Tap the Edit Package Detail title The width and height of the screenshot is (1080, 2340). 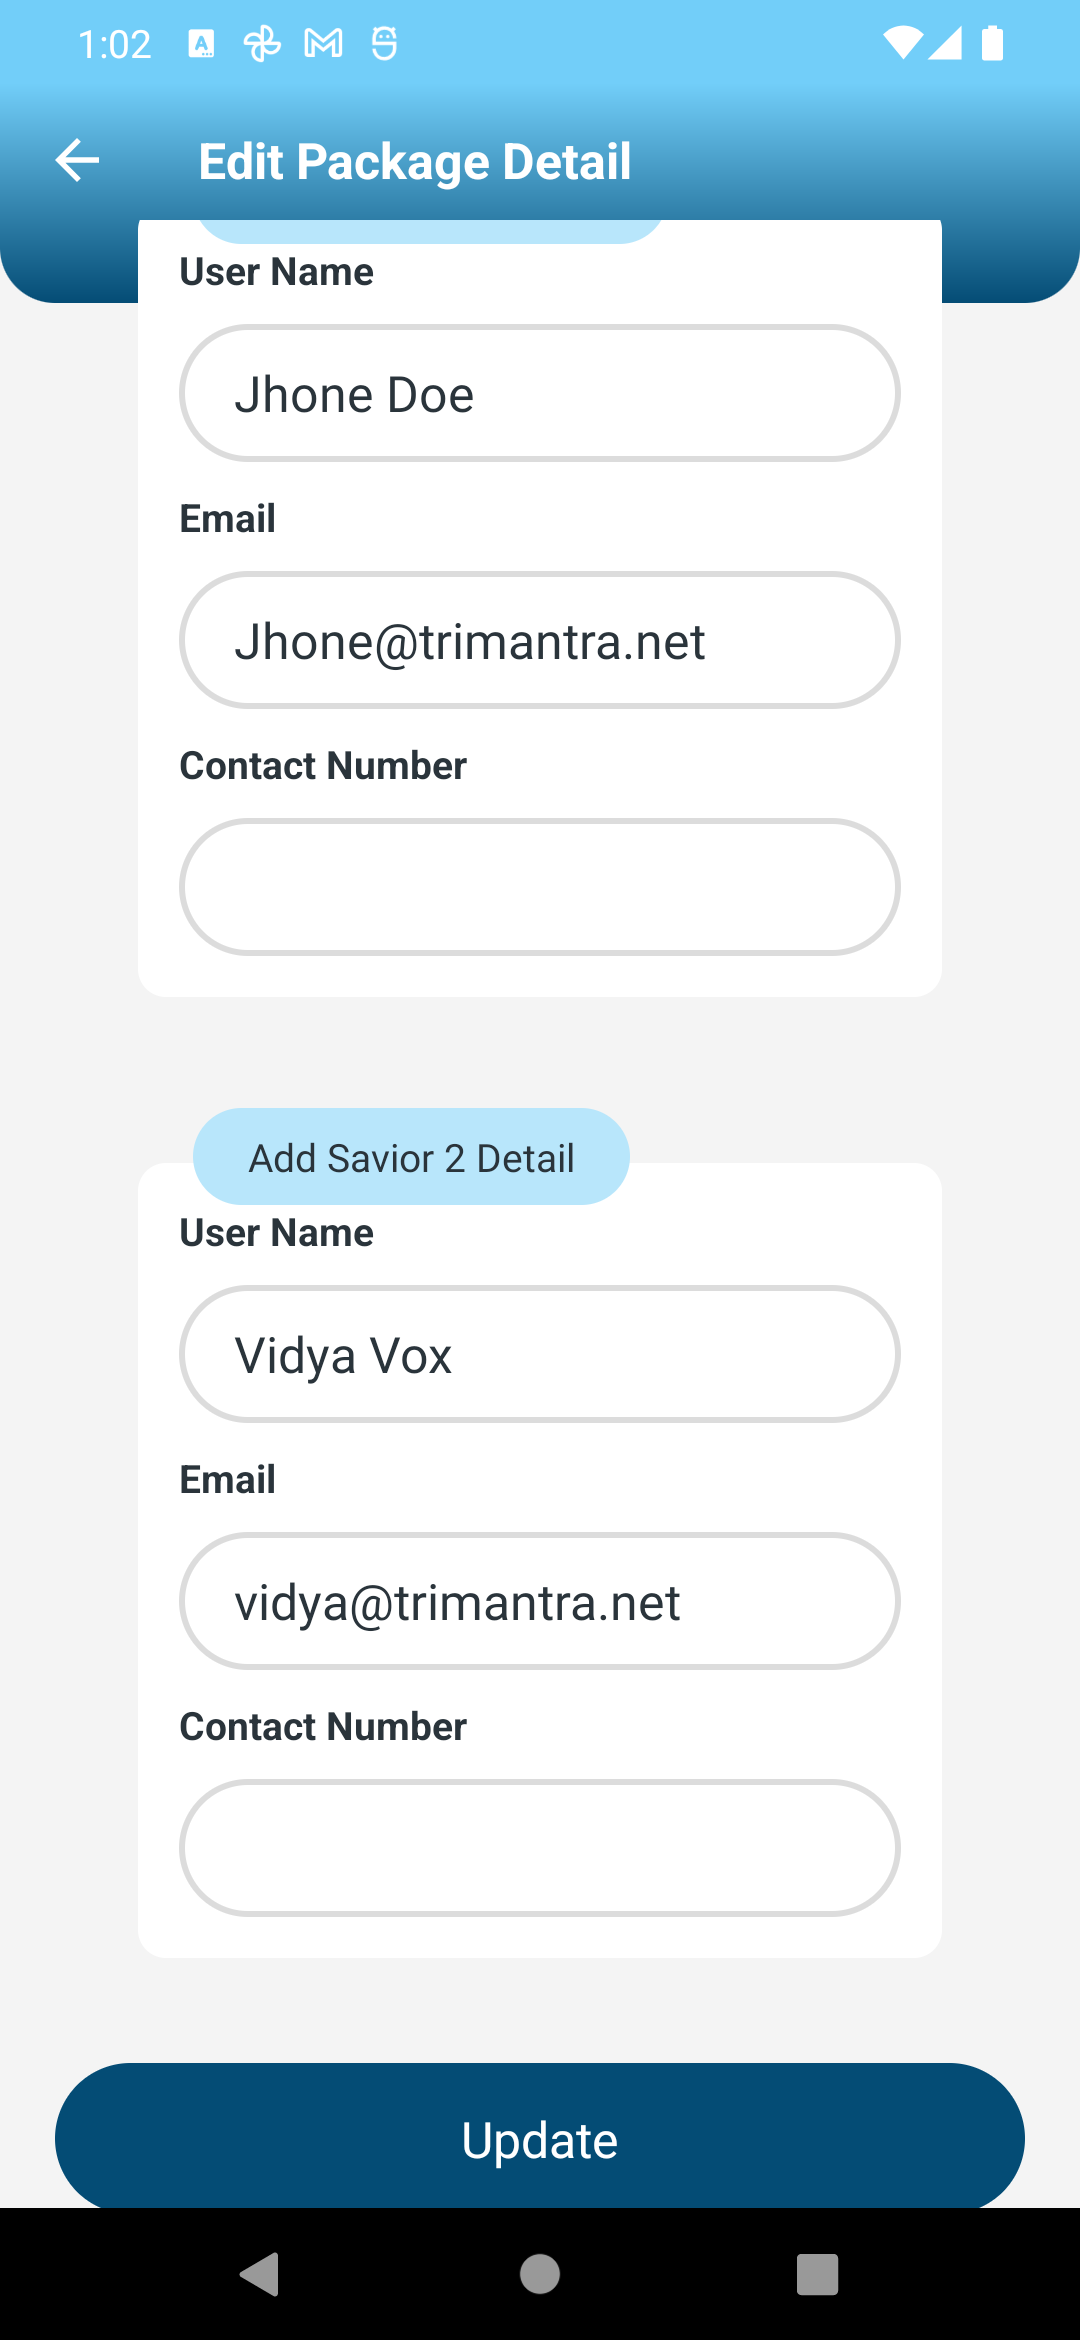pyautogui.click(x=415, y=161)
